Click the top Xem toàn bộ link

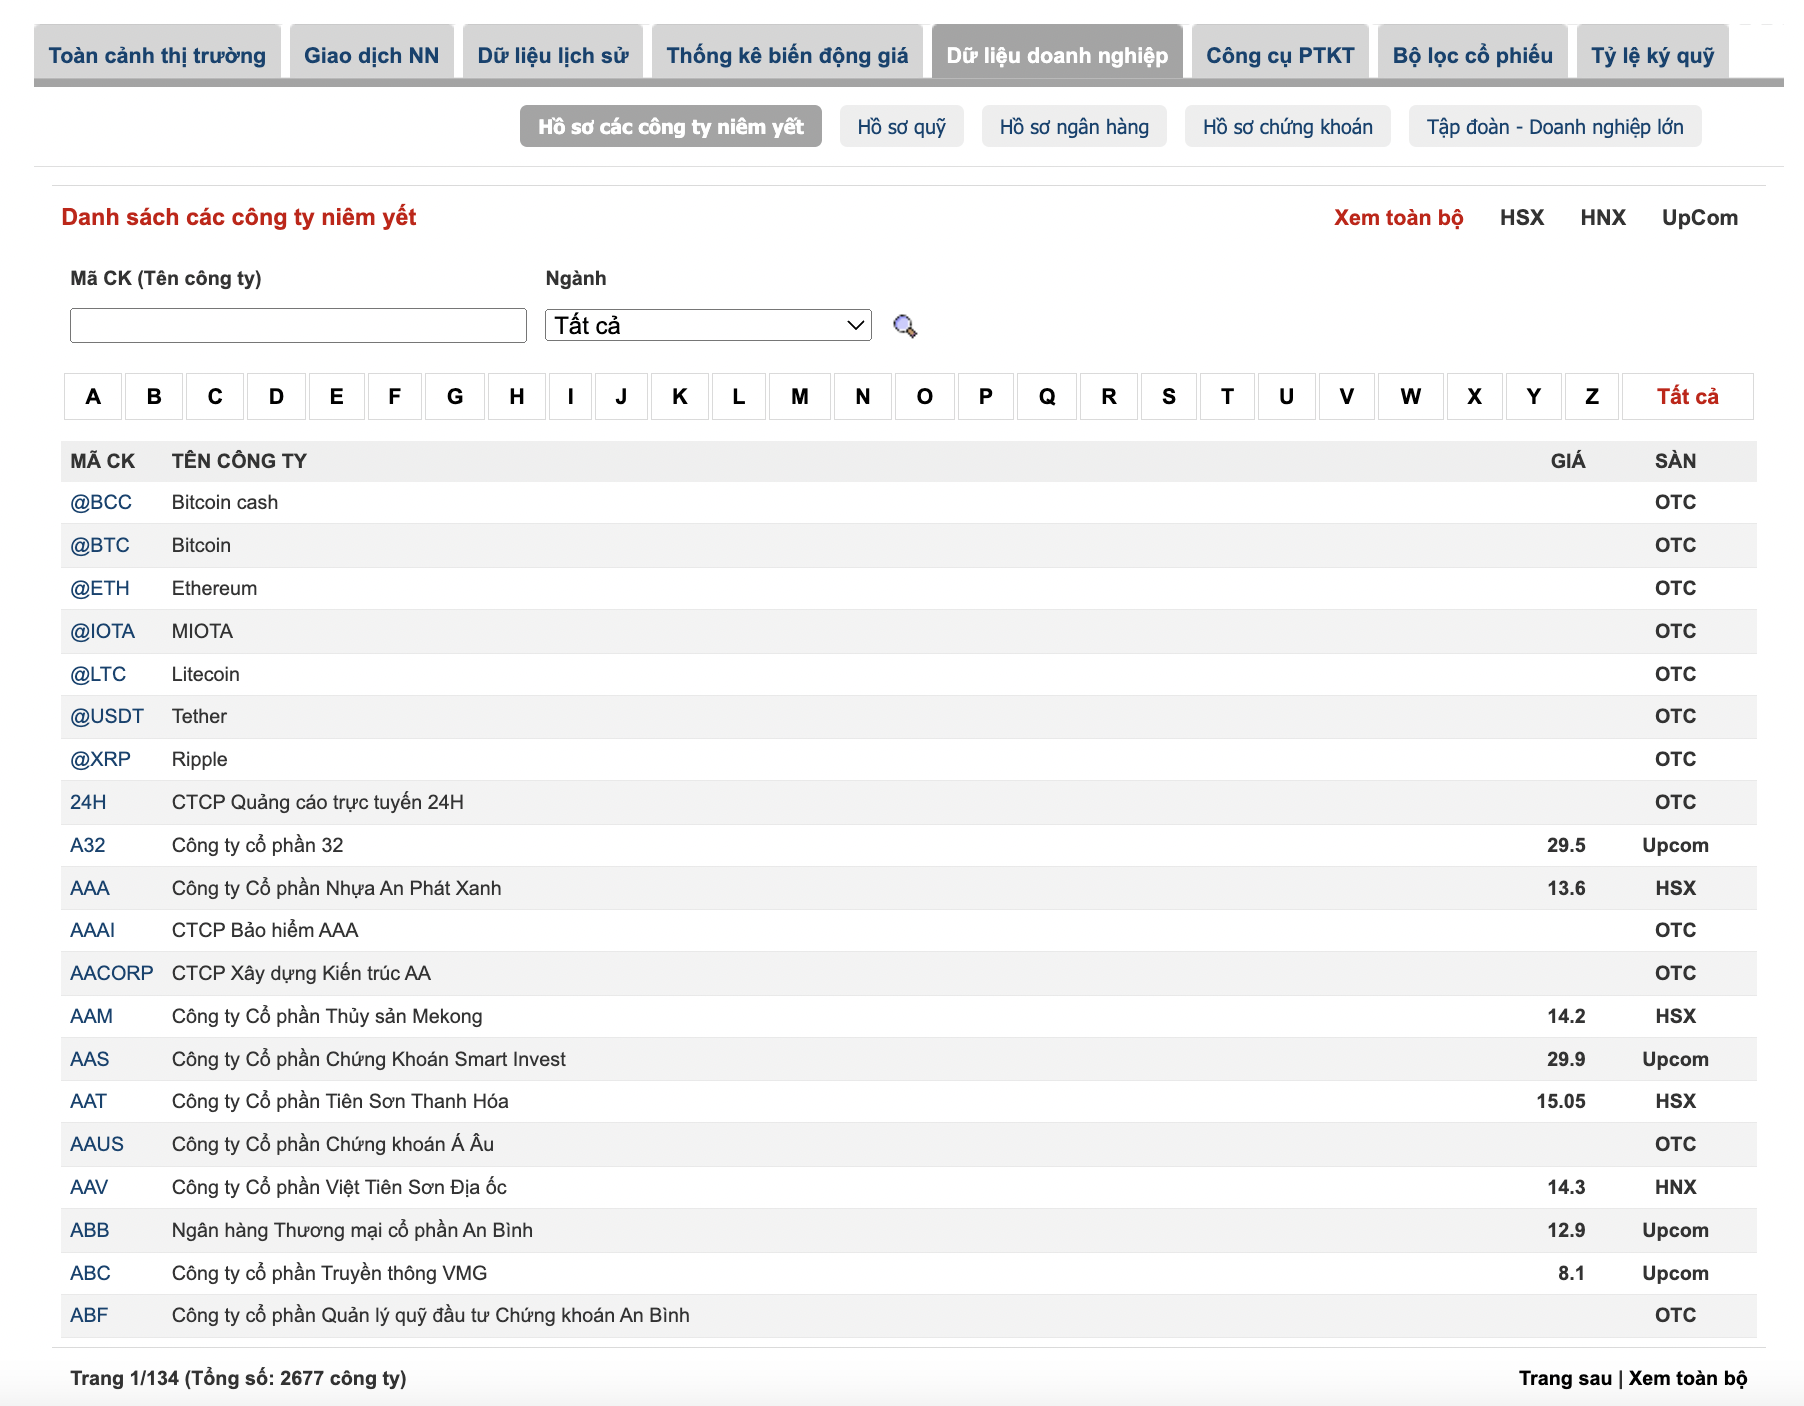coord(1398,217)
